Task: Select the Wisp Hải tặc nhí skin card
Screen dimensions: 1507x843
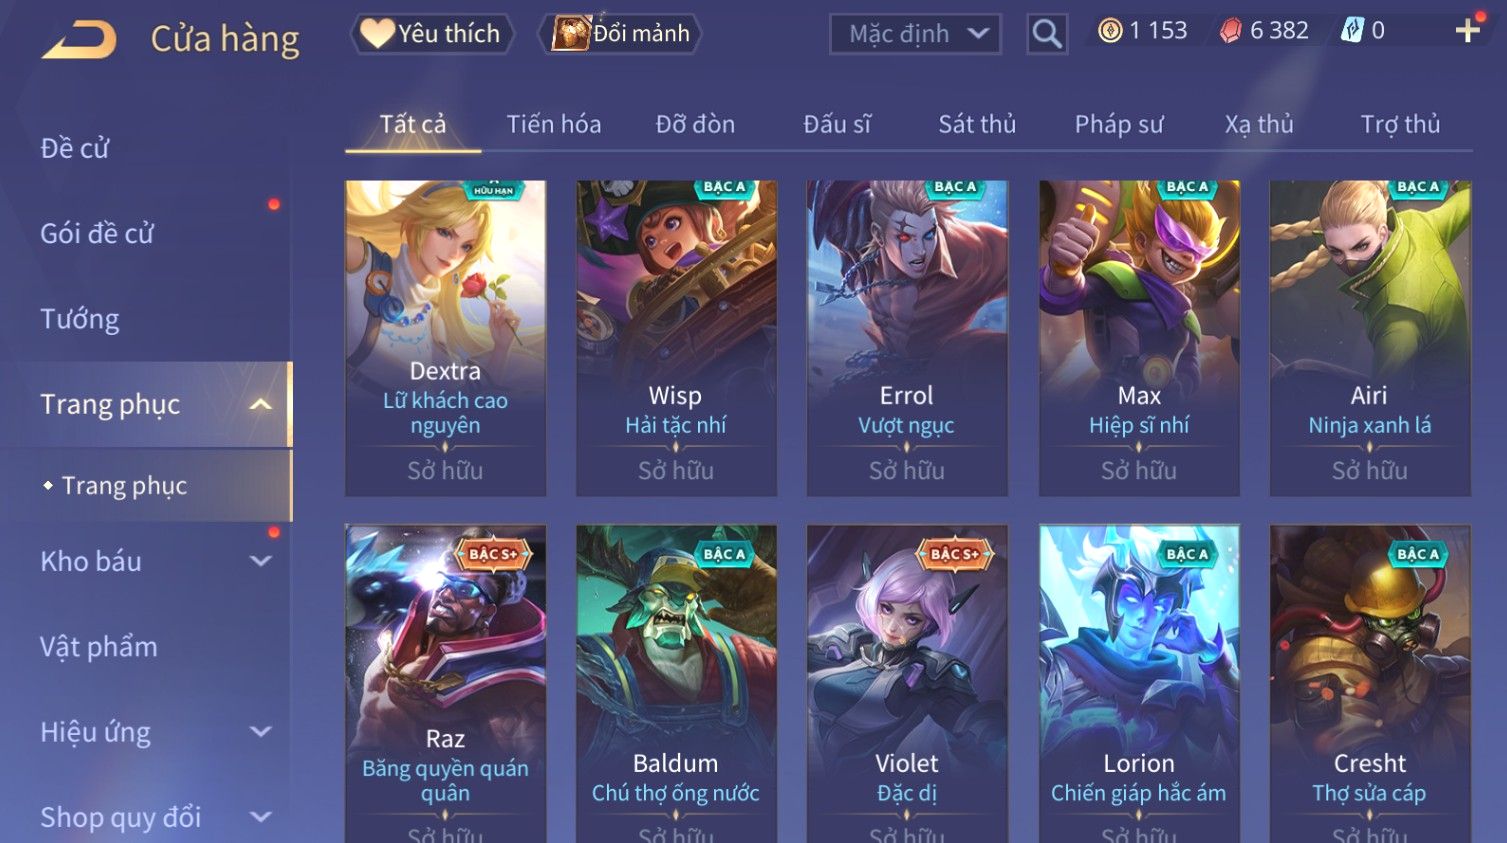Action: (676, 338)
